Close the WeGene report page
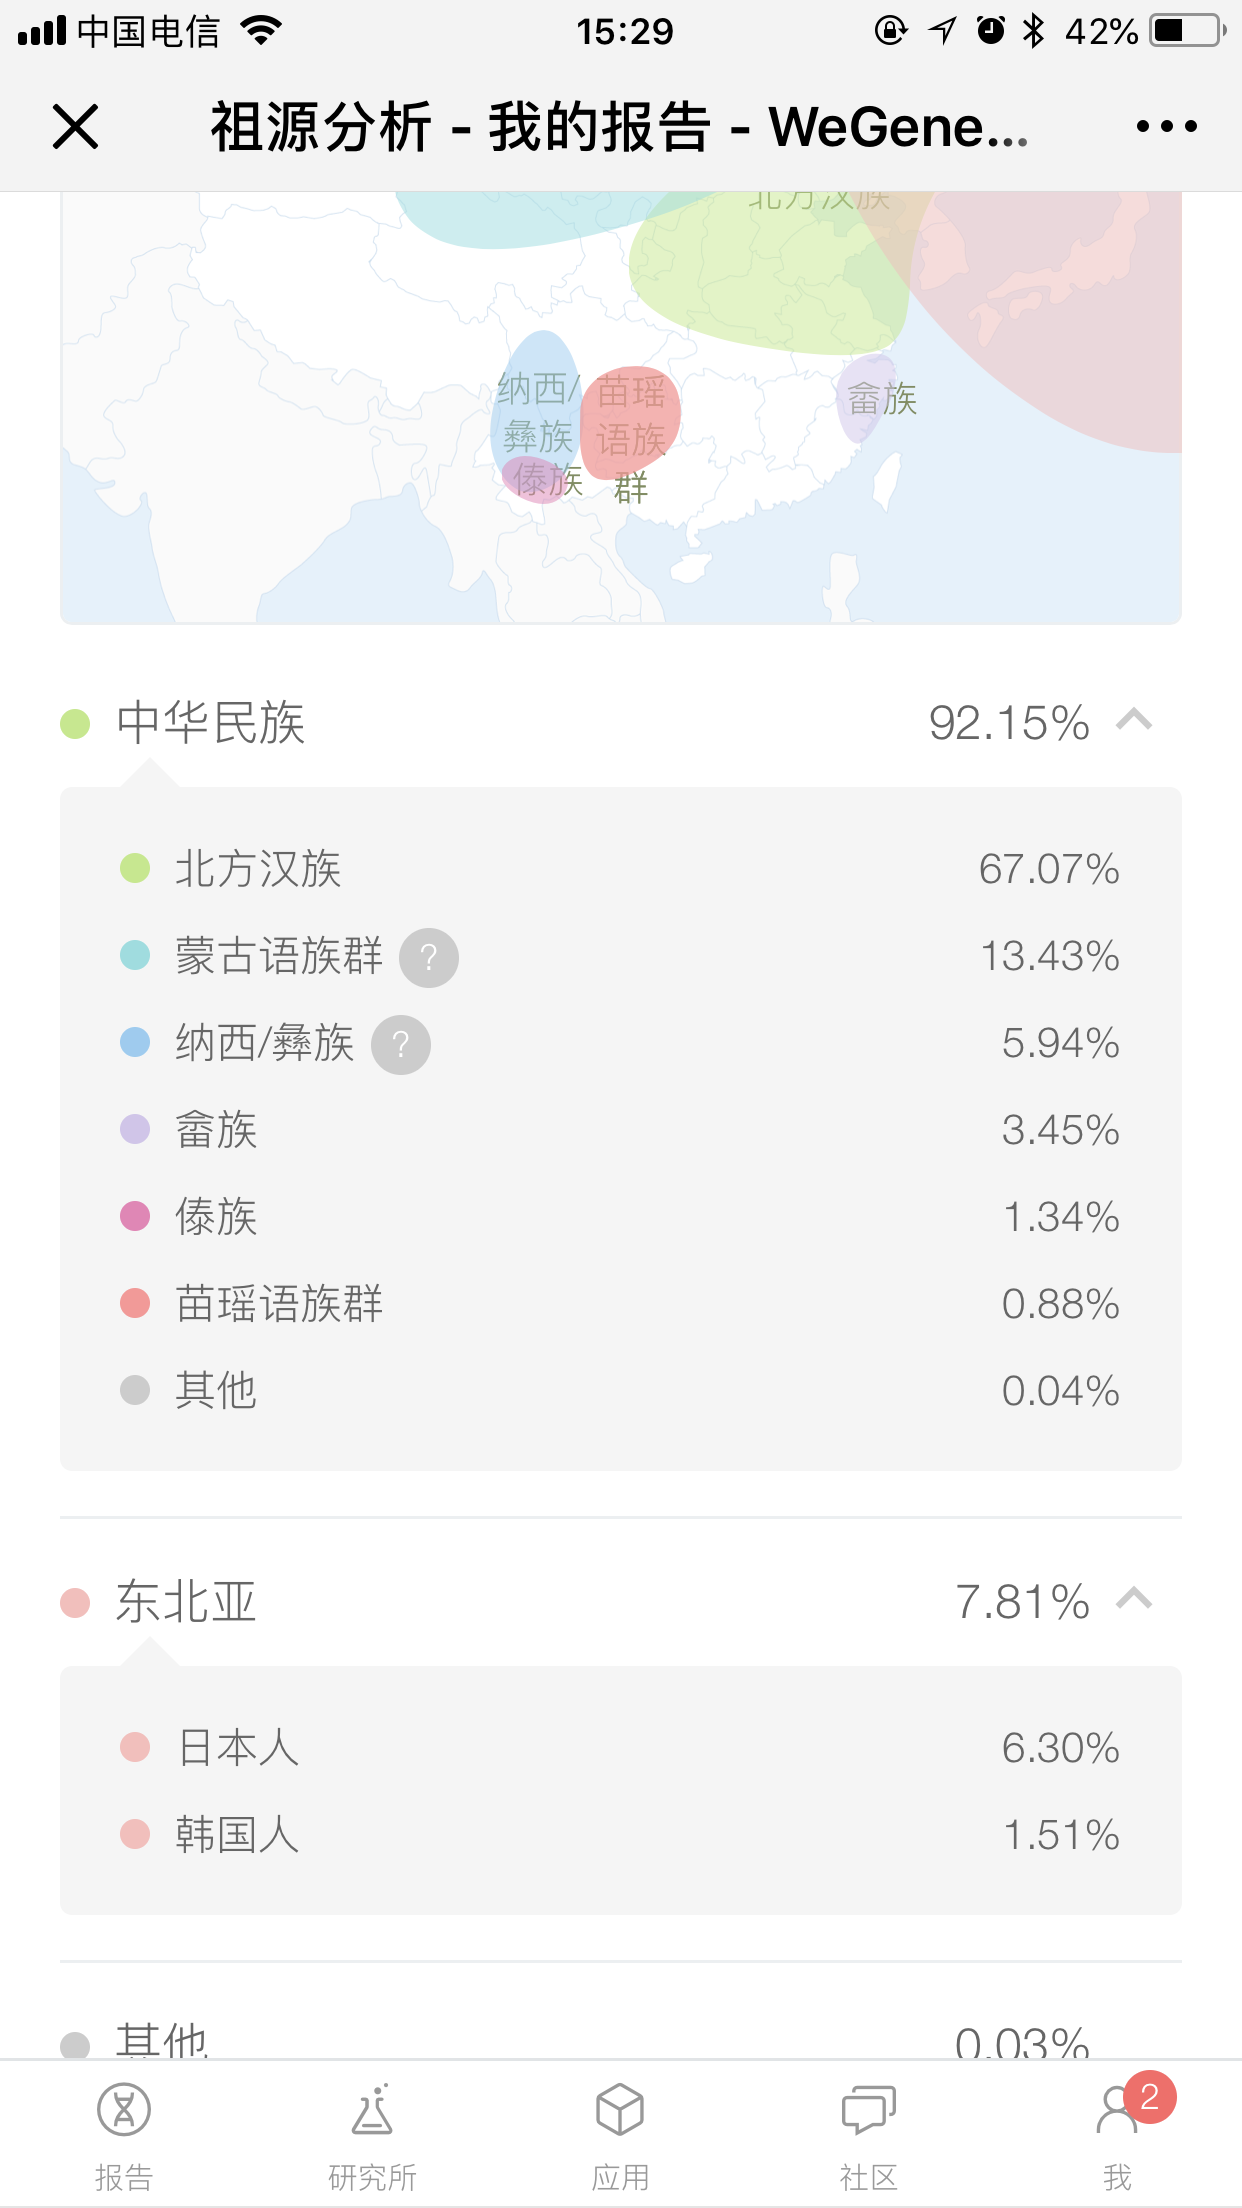Image resolution: width=1242 pixels, height=2208 pixels. coord(75,127)
